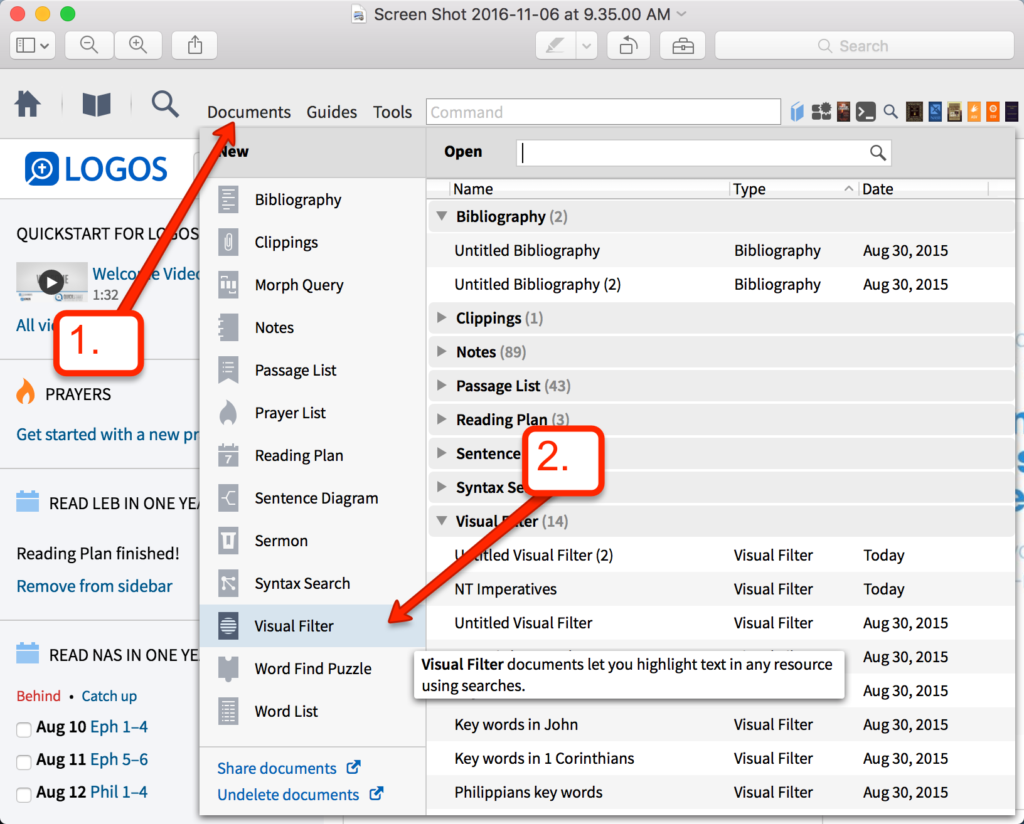Choose Visual Filter from New list
1024x824 pixels.
pyautogui.click(x=313, y=626)
